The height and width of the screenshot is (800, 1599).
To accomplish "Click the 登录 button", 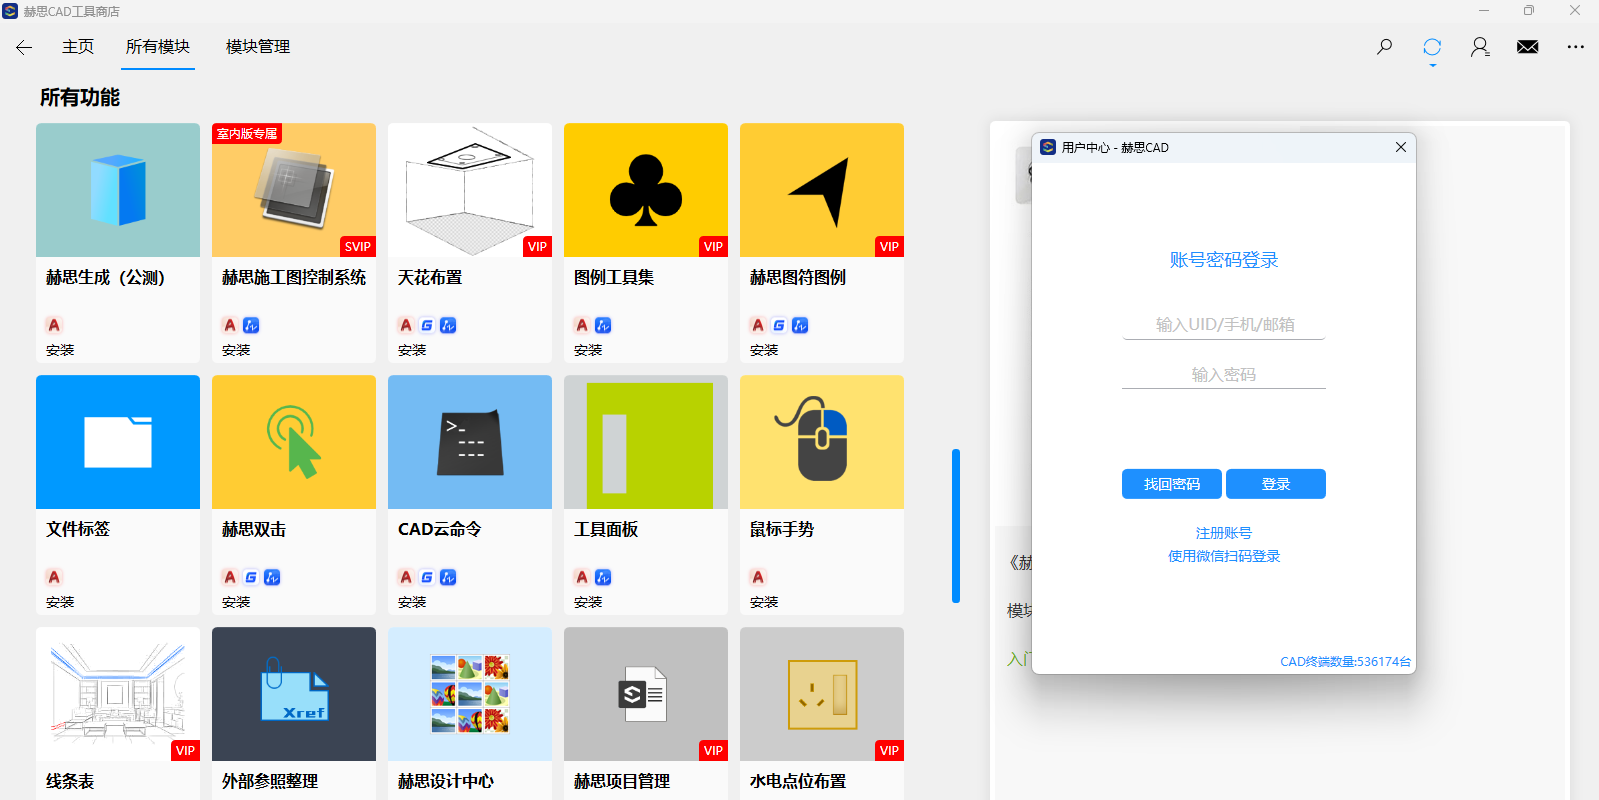I will (1275, 484).
